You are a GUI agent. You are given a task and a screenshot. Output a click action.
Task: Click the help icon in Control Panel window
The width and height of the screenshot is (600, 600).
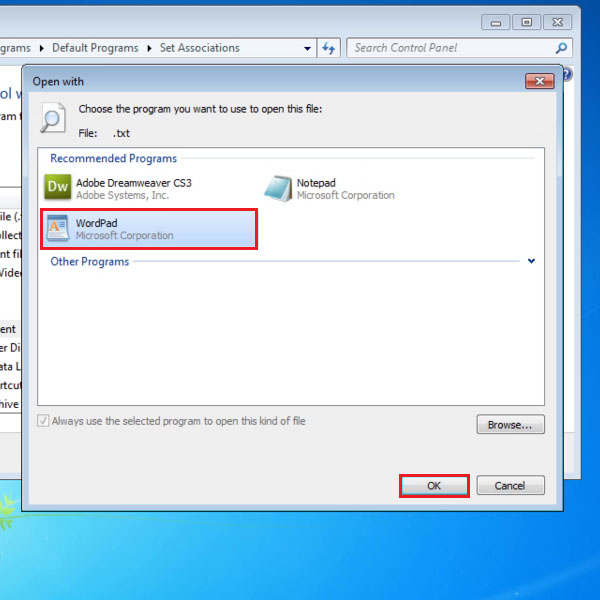coord(567,74)
